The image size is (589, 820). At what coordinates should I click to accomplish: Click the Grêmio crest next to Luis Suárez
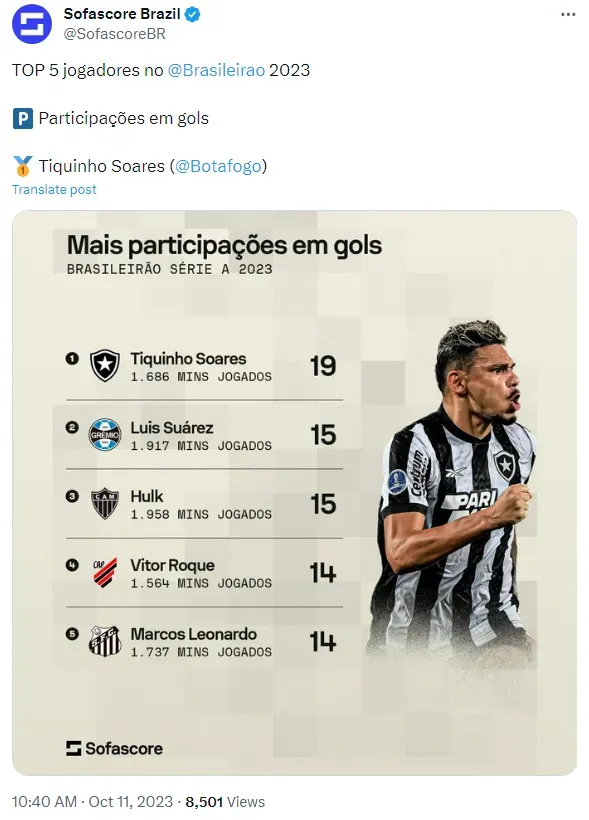pos(105,435)
